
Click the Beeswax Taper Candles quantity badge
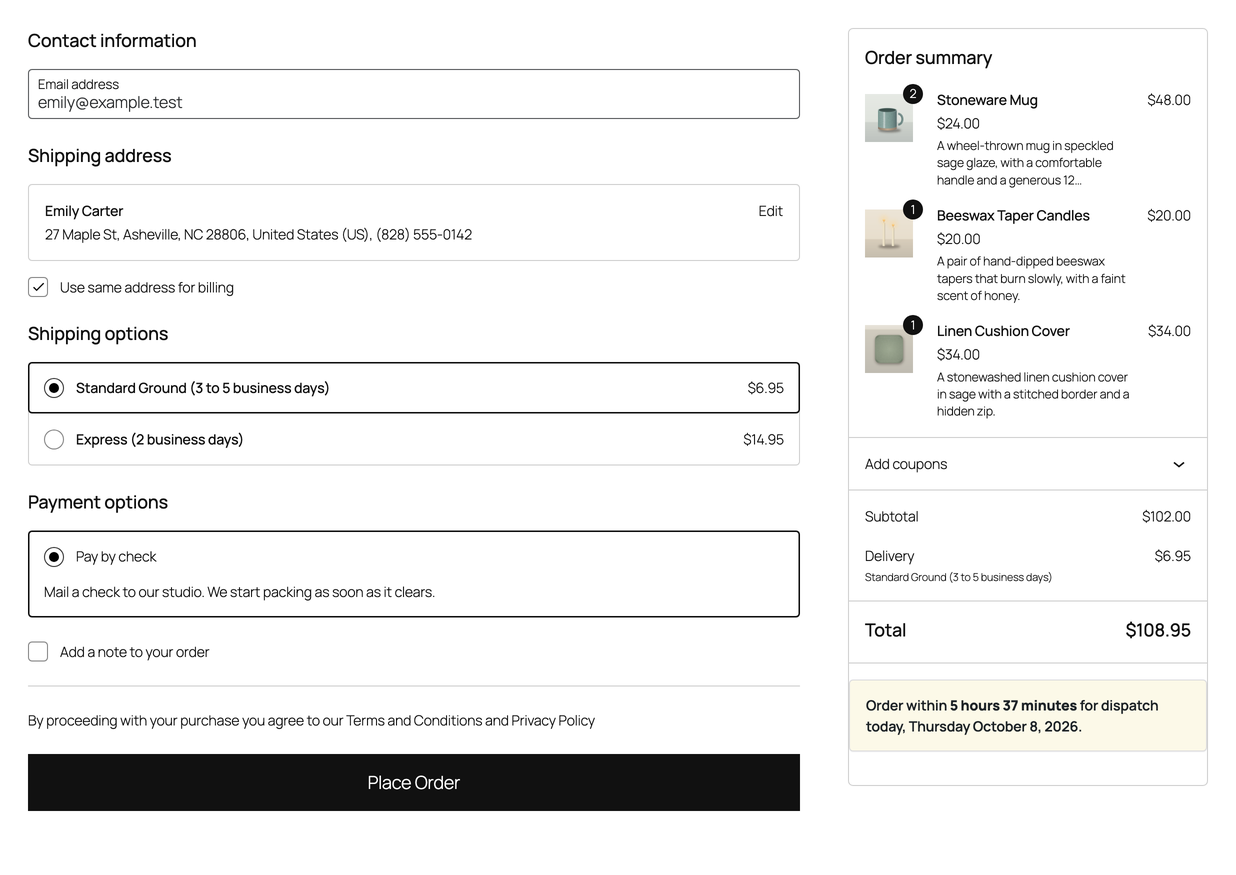click(913, 209)
